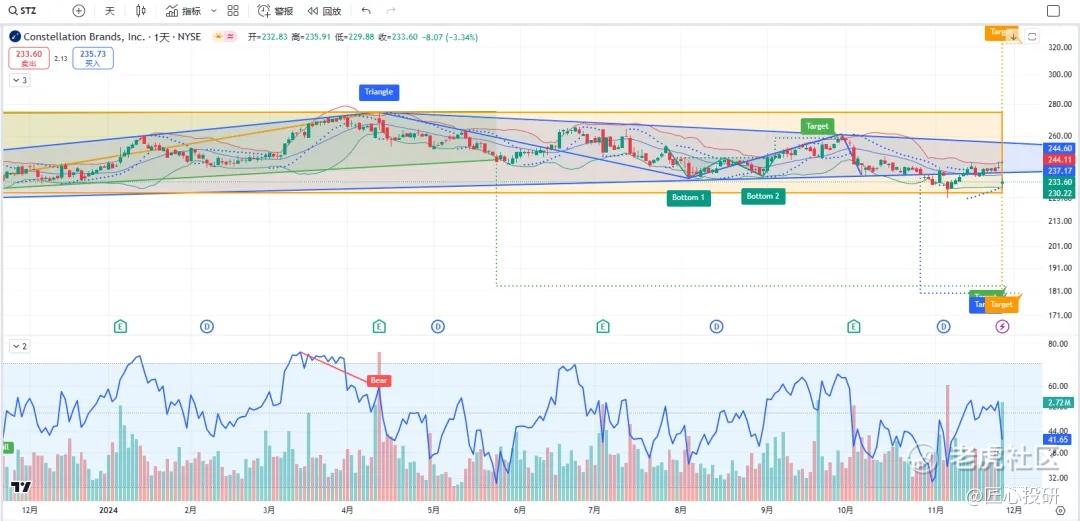Open the four-square indicator templates icon
The width and height of the screenshot is (1080, 521).
(x=233, y=11)
